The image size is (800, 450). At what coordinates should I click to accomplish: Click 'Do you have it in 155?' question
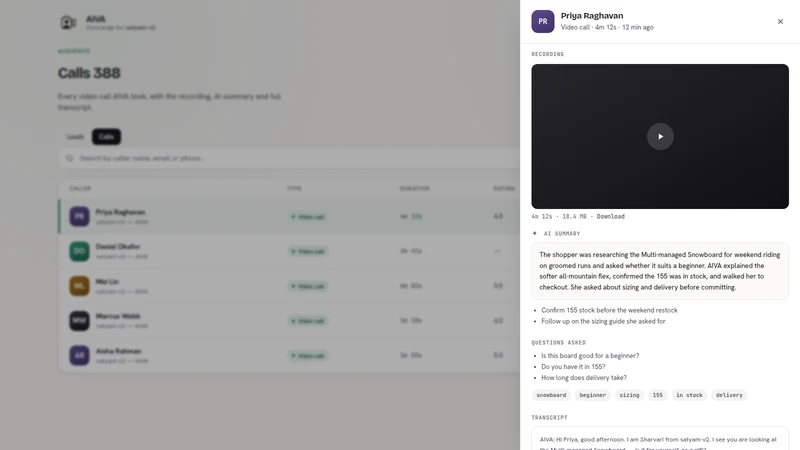(x=573, y=367)
